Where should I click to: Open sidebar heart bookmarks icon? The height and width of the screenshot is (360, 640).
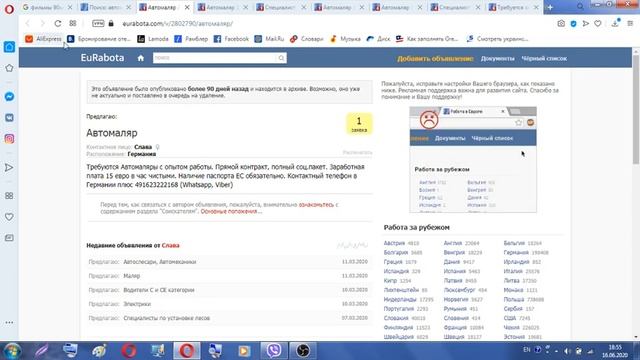click(9, 217)
